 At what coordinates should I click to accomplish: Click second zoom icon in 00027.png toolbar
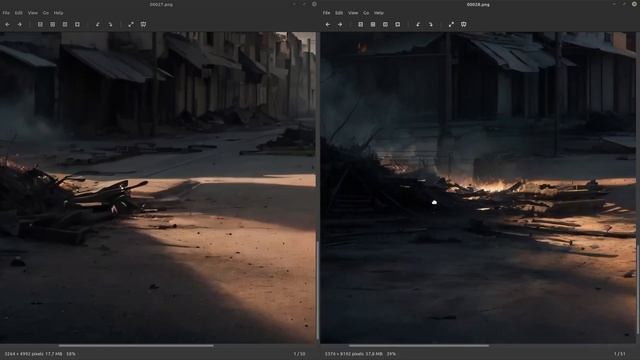pos(53,24)
